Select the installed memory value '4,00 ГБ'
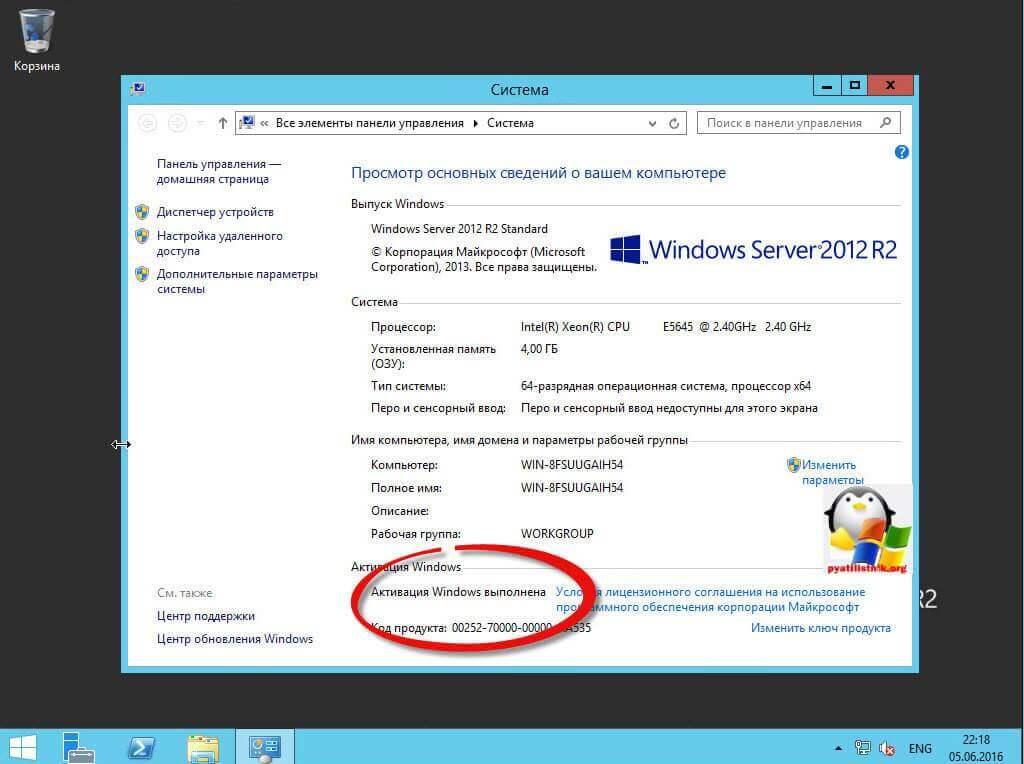 (539, 349)
